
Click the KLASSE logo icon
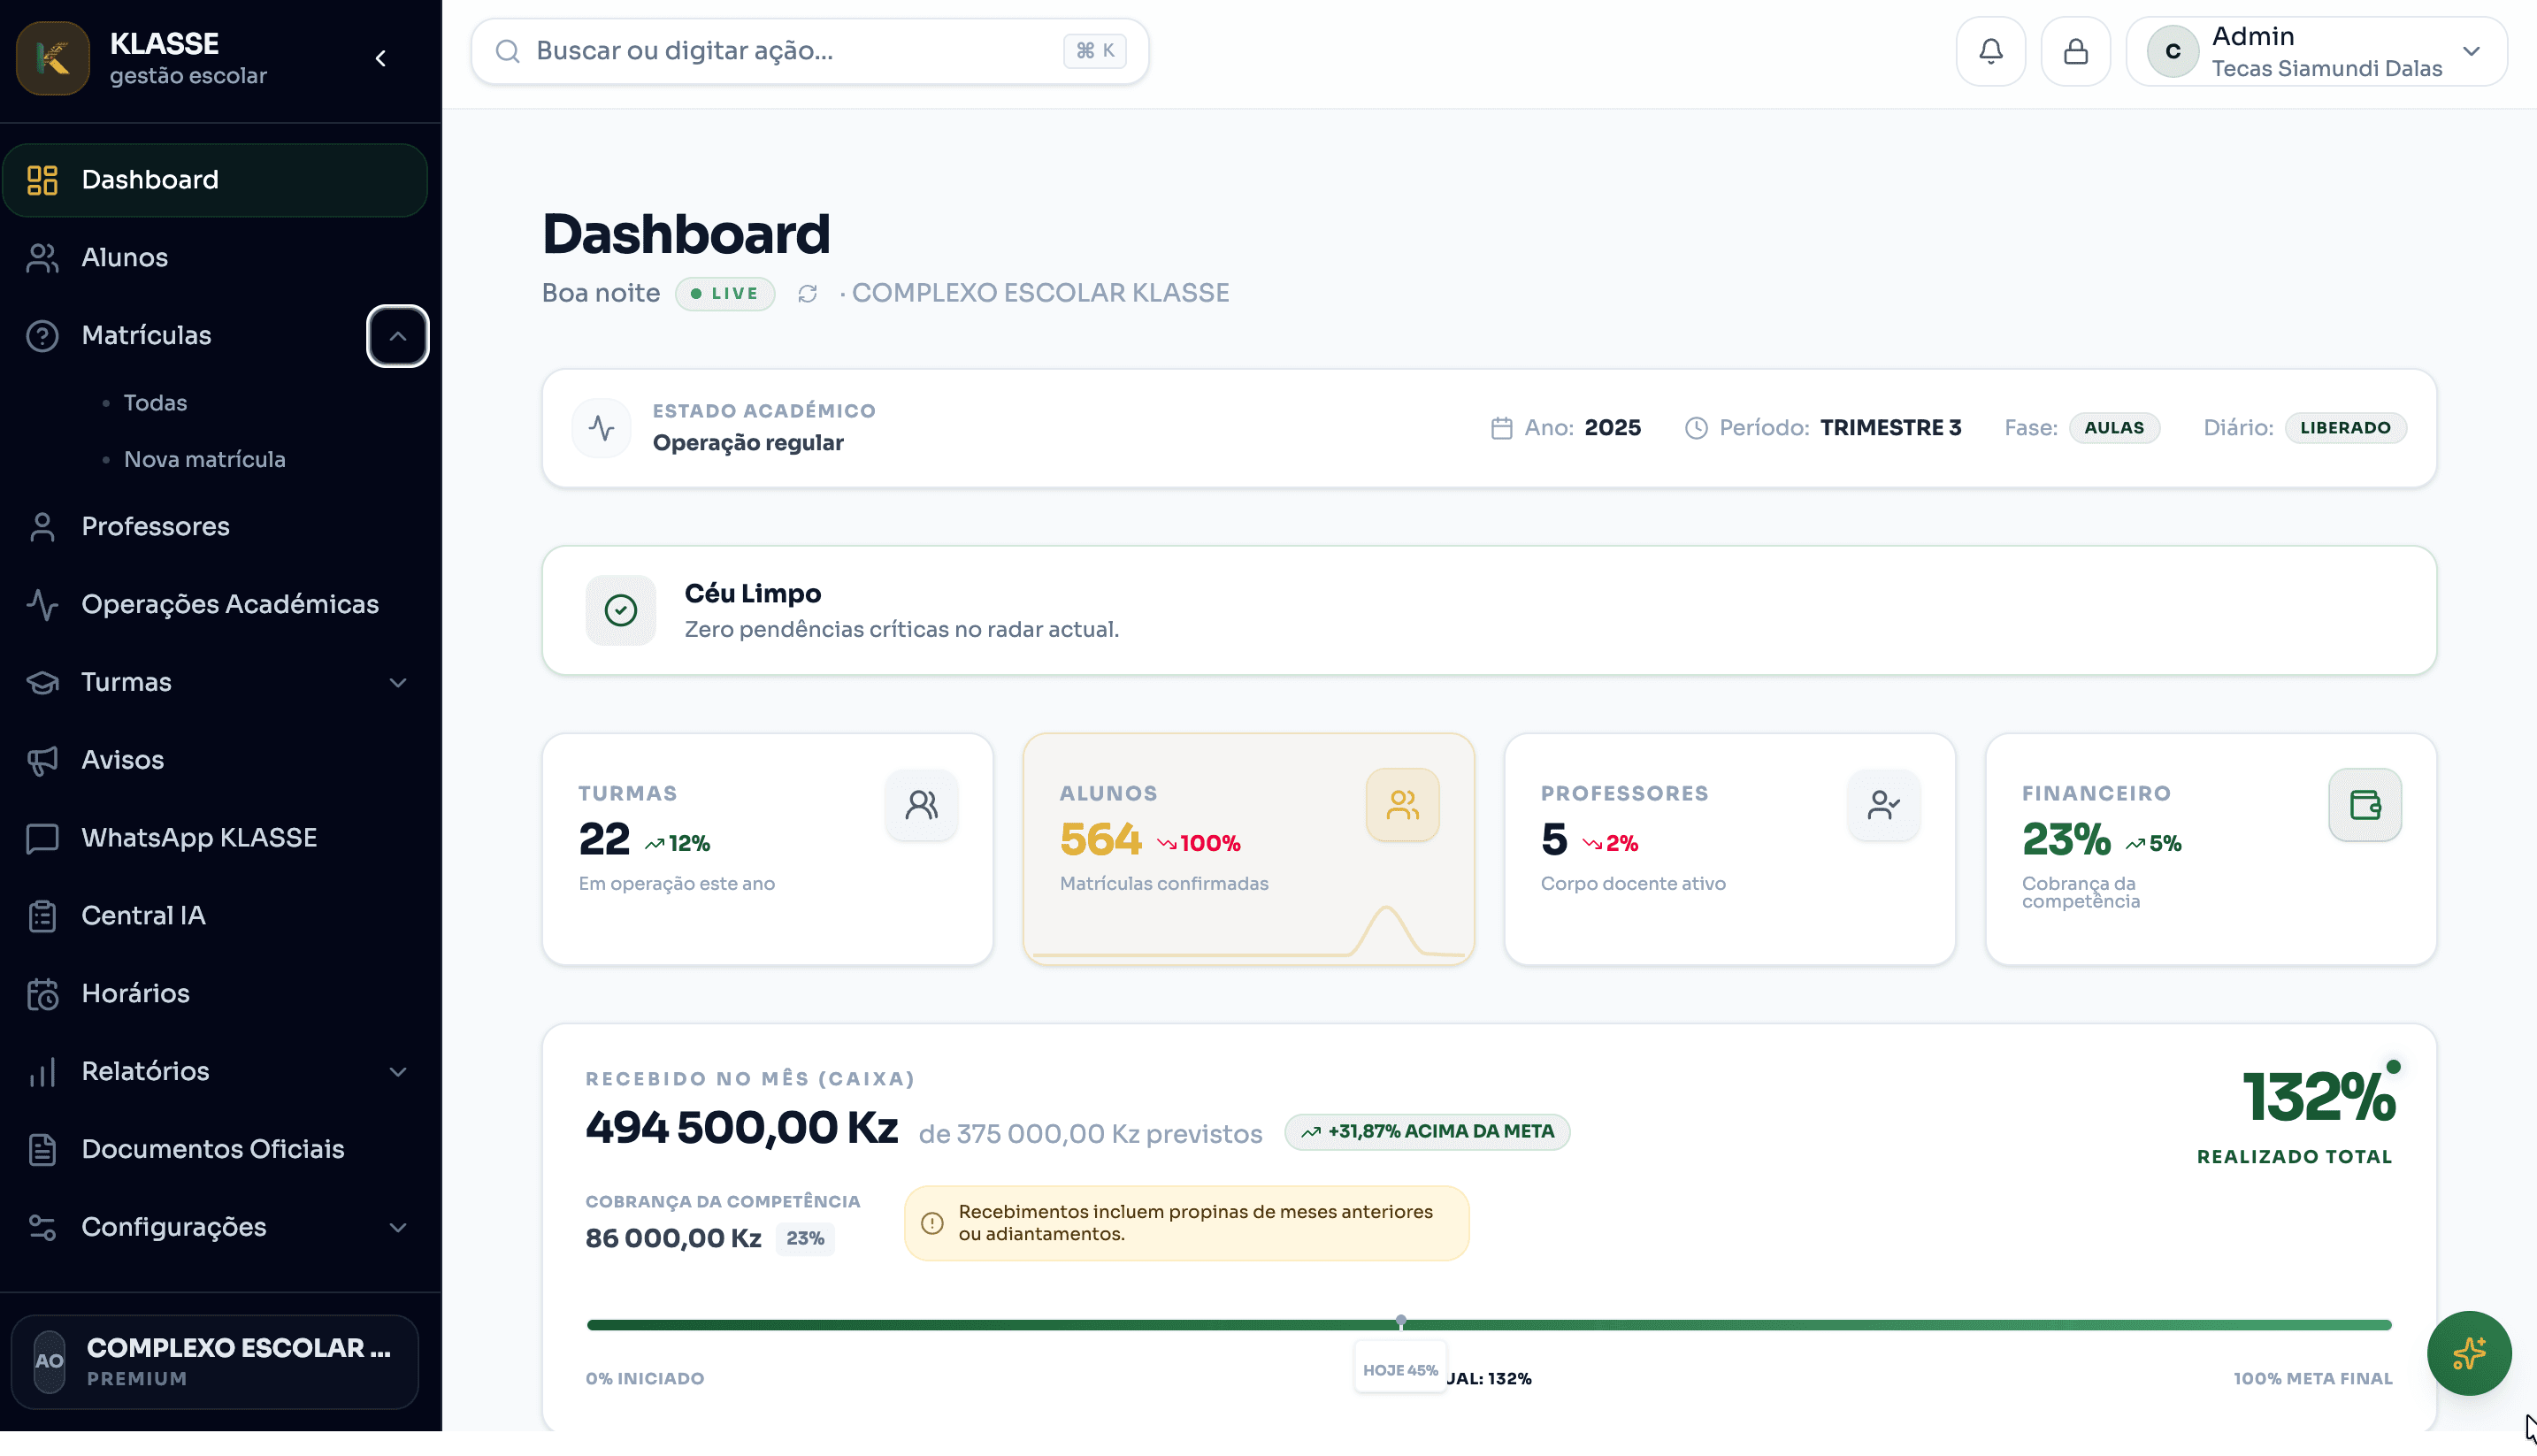pos(53,58)
